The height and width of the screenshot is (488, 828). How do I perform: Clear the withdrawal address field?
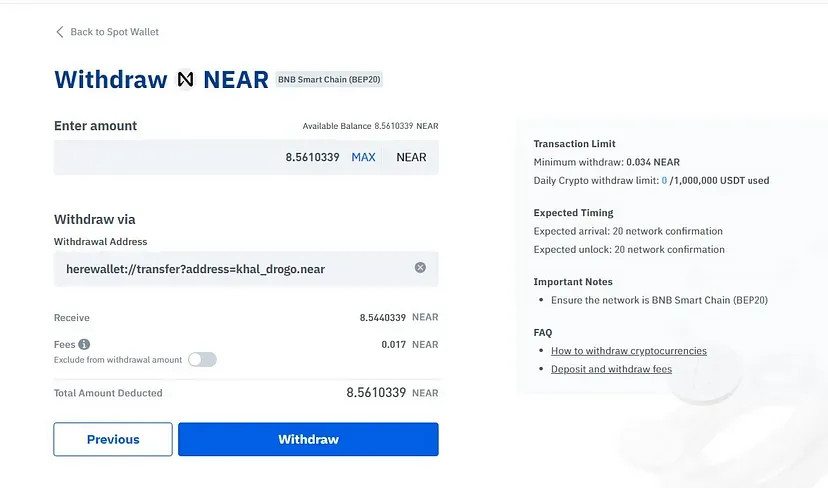point(420,268)
